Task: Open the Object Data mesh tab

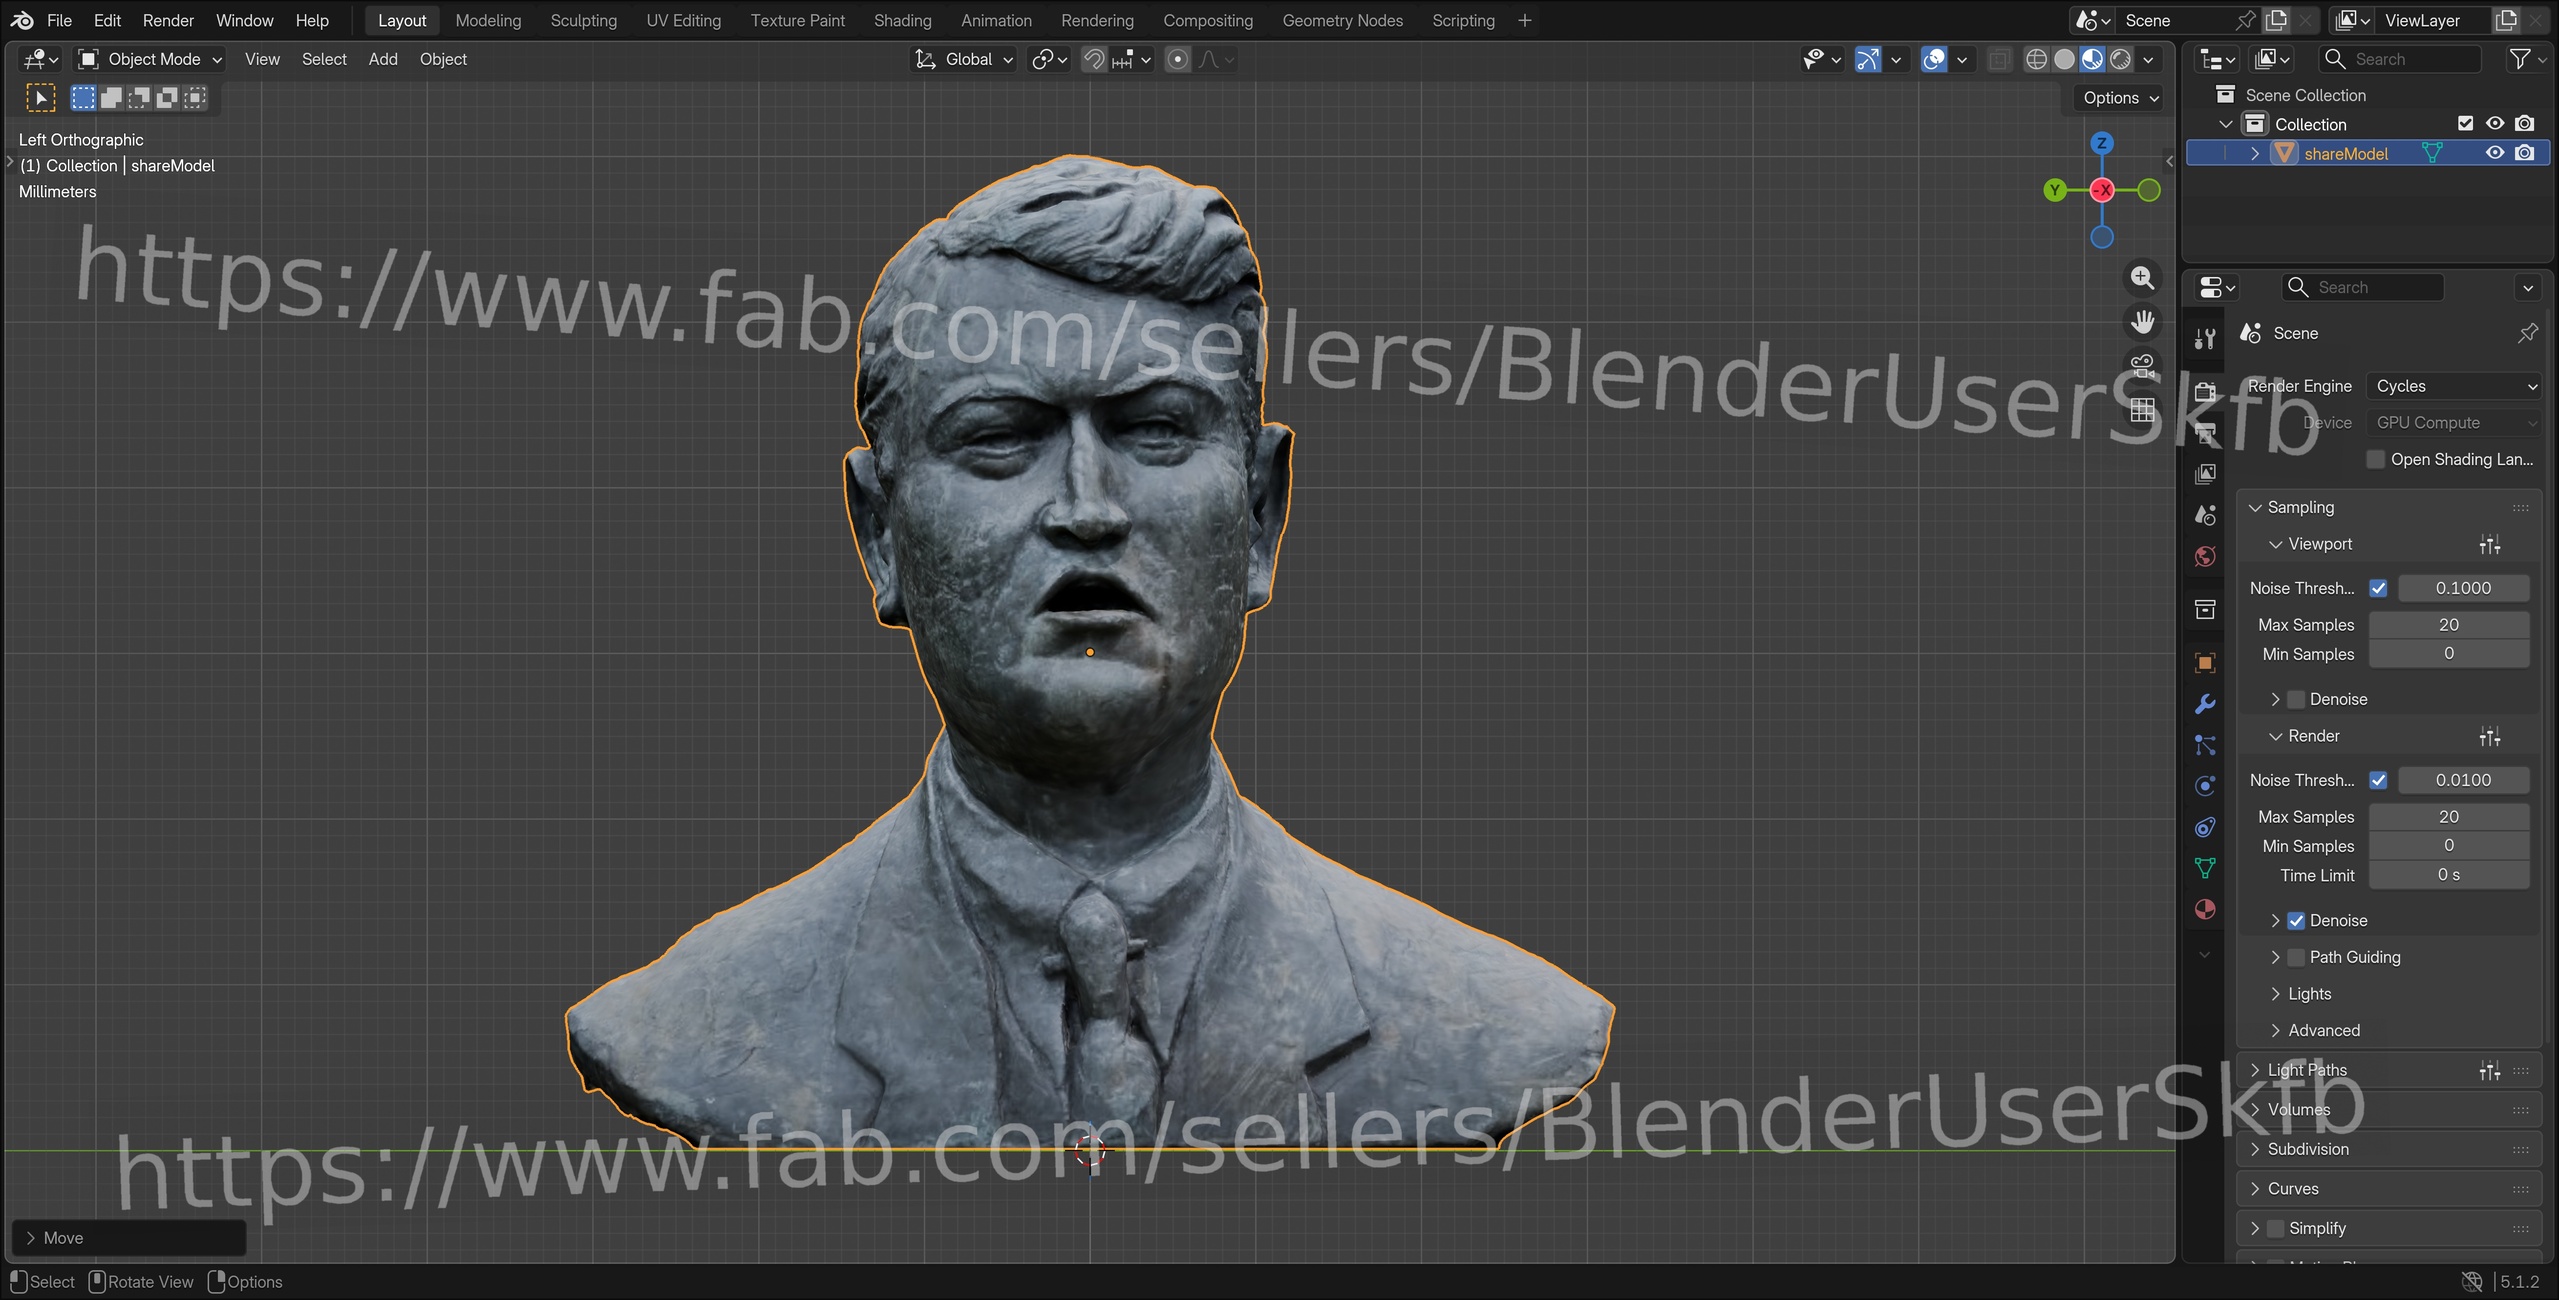Action: click(2205, 868)
